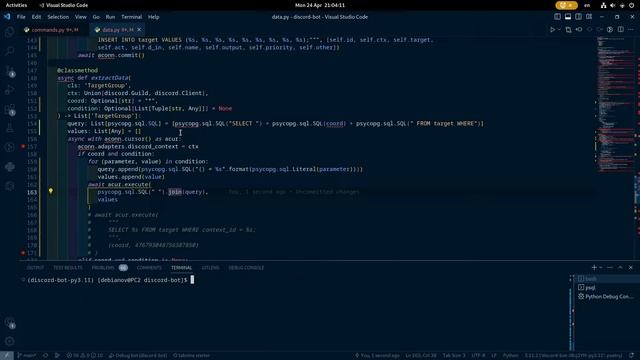The image size is (640, 360).
Task: Open the en keyboard layout indicator
Action: 587,5
